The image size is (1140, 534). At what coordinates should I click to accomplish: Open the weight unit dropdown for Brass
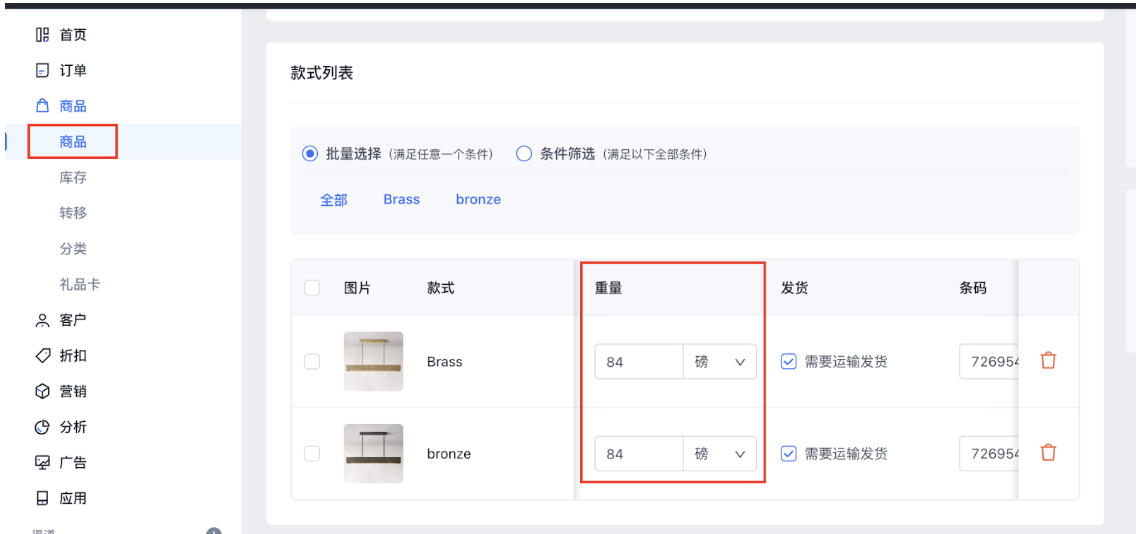pos(720,362)
